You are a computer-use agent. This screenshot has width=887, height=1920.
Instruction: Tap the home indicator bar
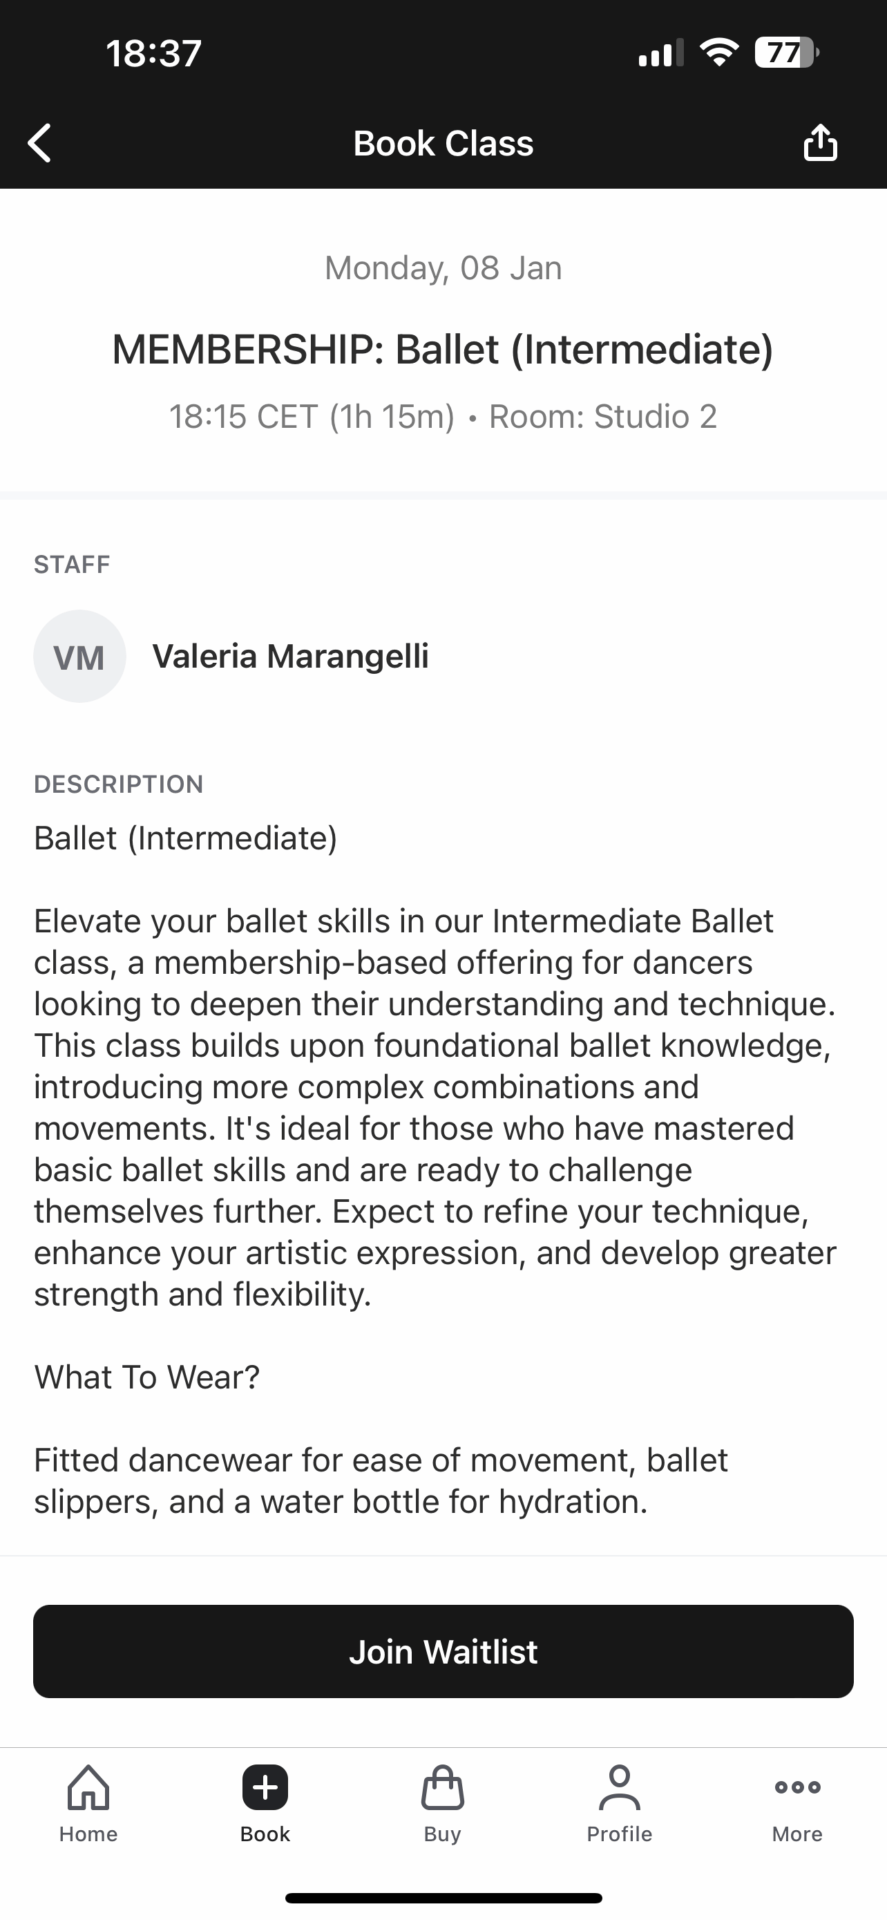point(443,1897)
